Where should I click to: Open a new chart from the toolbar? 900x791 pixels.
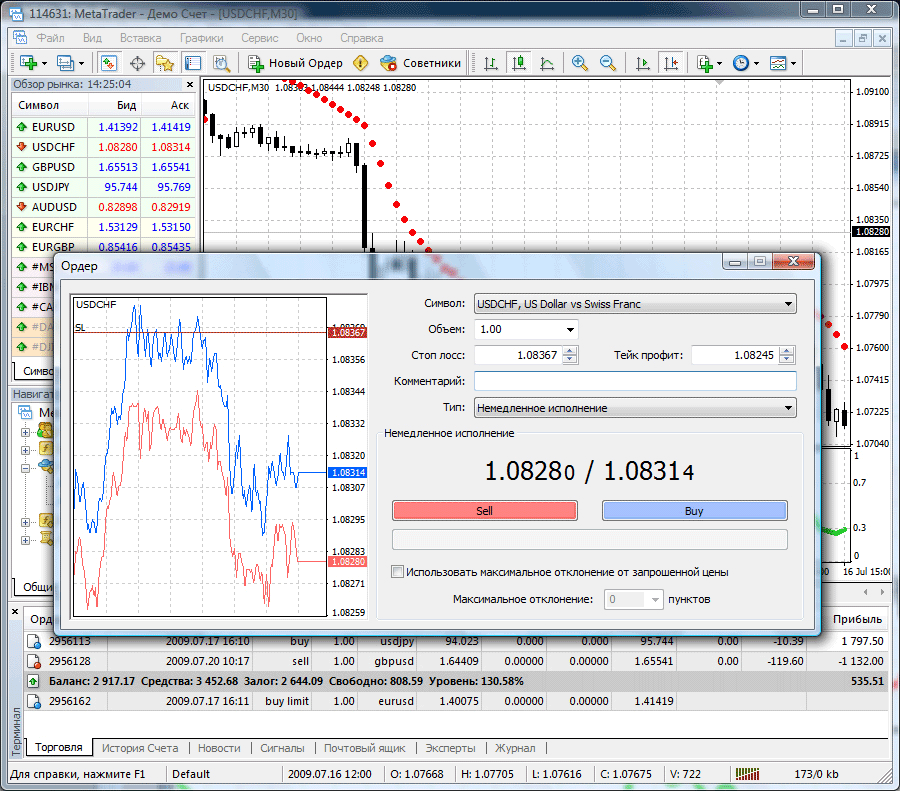click(28, 63)
